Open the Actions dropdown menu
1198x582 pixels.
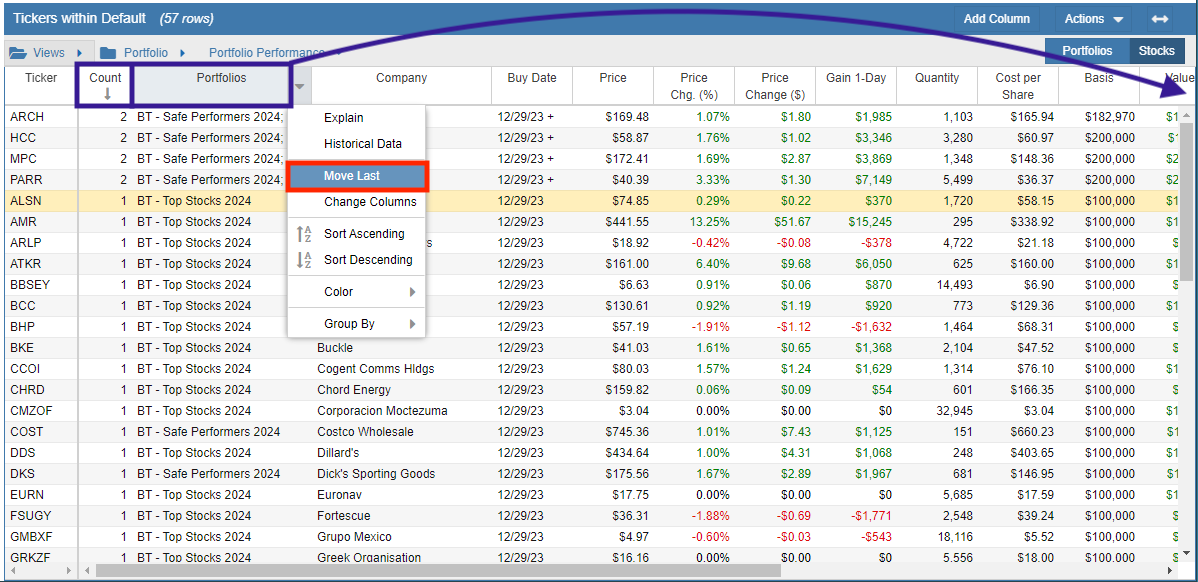(1093, 19)
